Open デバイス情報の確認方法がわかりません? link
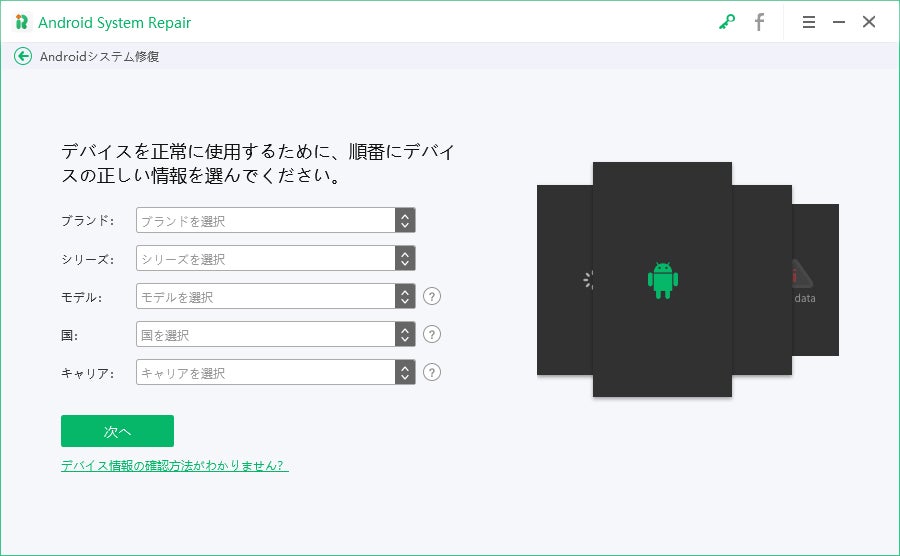900x556 pixels. pyautogui.click(x=174, y=465)
